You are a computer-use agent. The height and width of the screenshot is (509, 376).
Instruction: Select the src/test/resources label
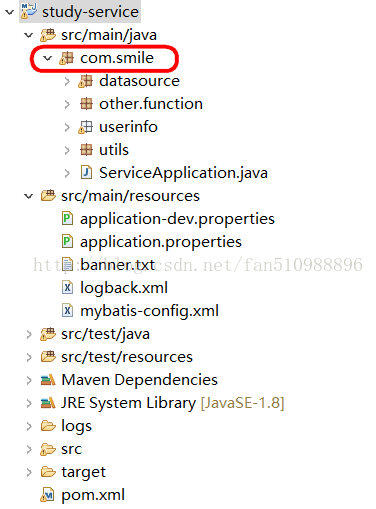coord(127,357)
